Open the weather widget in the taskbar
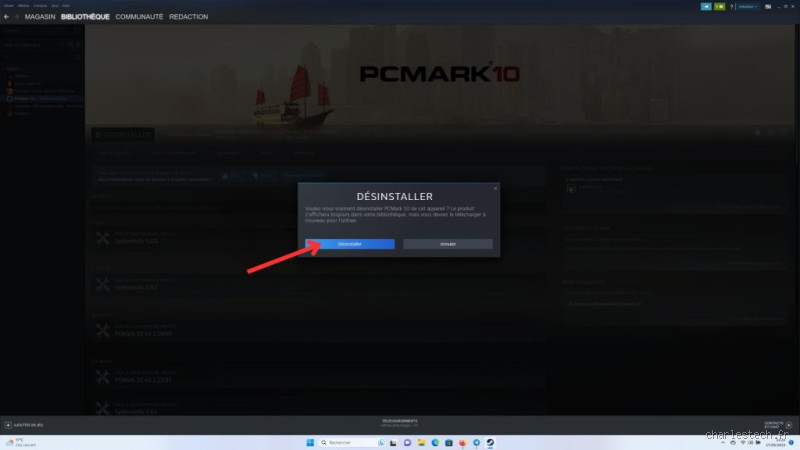Image resolution: width=800 pixels, height=450 pixels. 21,442
